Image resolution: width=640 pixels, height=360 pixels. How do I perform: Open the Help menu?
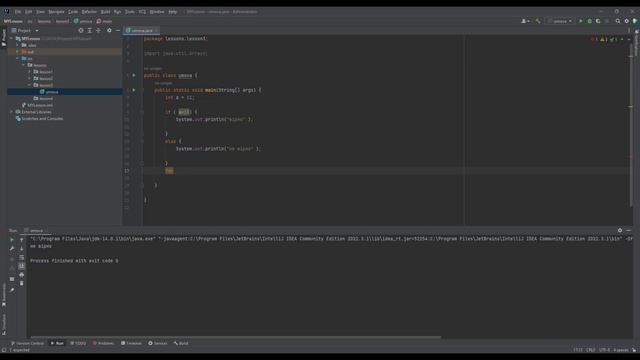click(x=173, y=12)
